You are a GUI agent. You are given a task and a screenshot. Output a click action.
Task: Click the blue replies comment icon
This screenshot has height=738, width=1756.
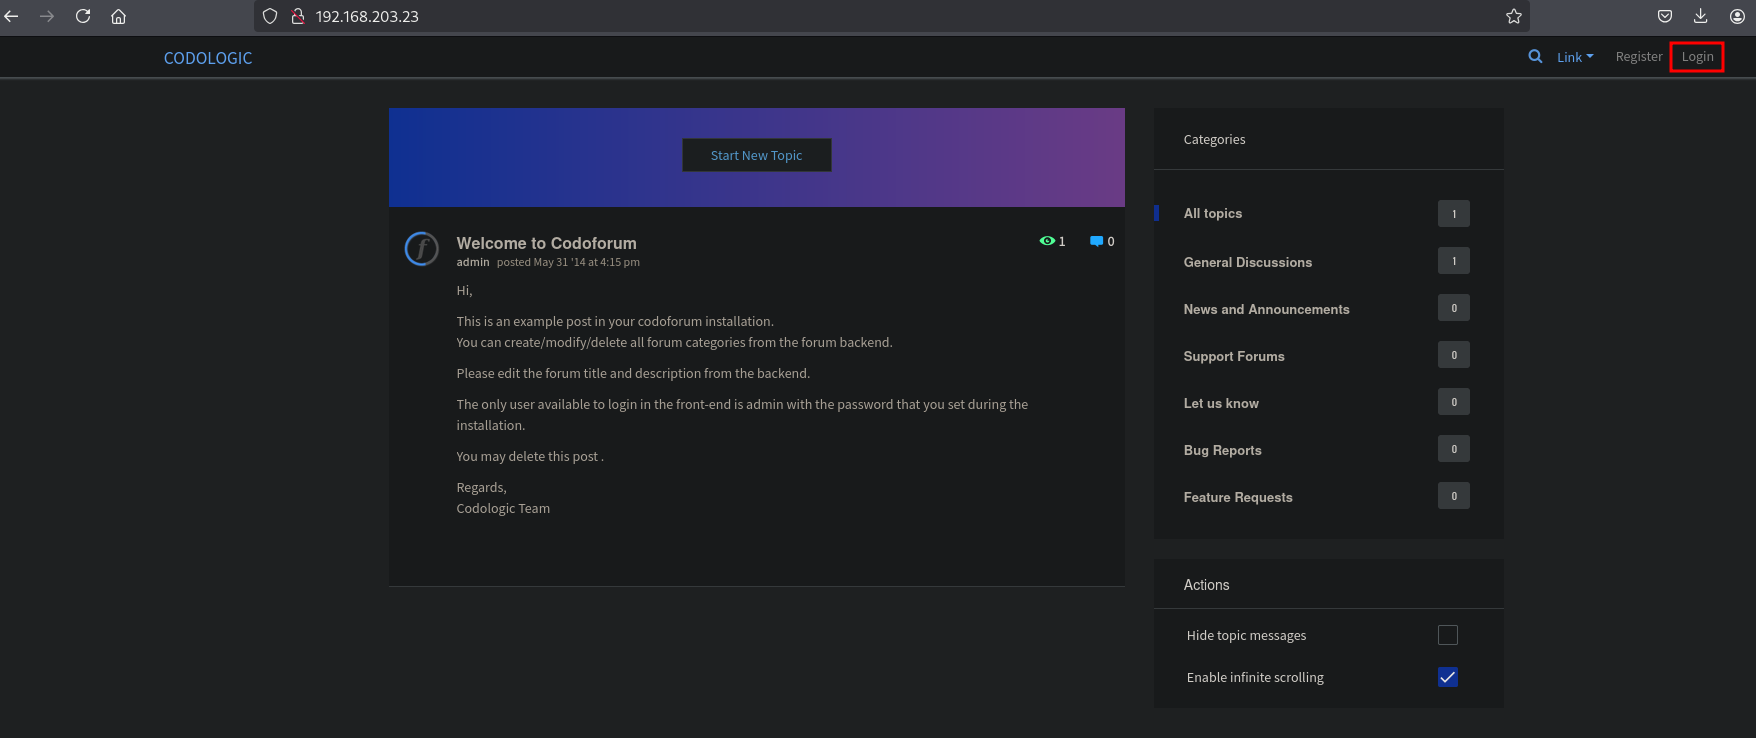coord(1096,241)
